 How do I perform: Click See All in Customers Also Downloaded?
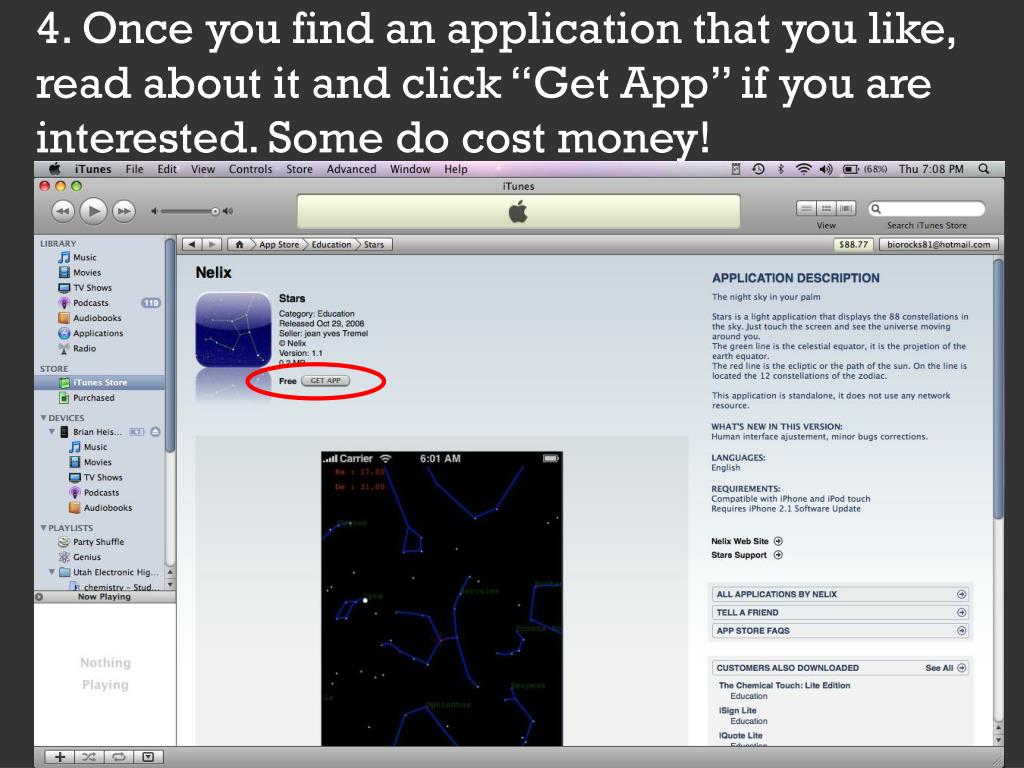point(946,668)
